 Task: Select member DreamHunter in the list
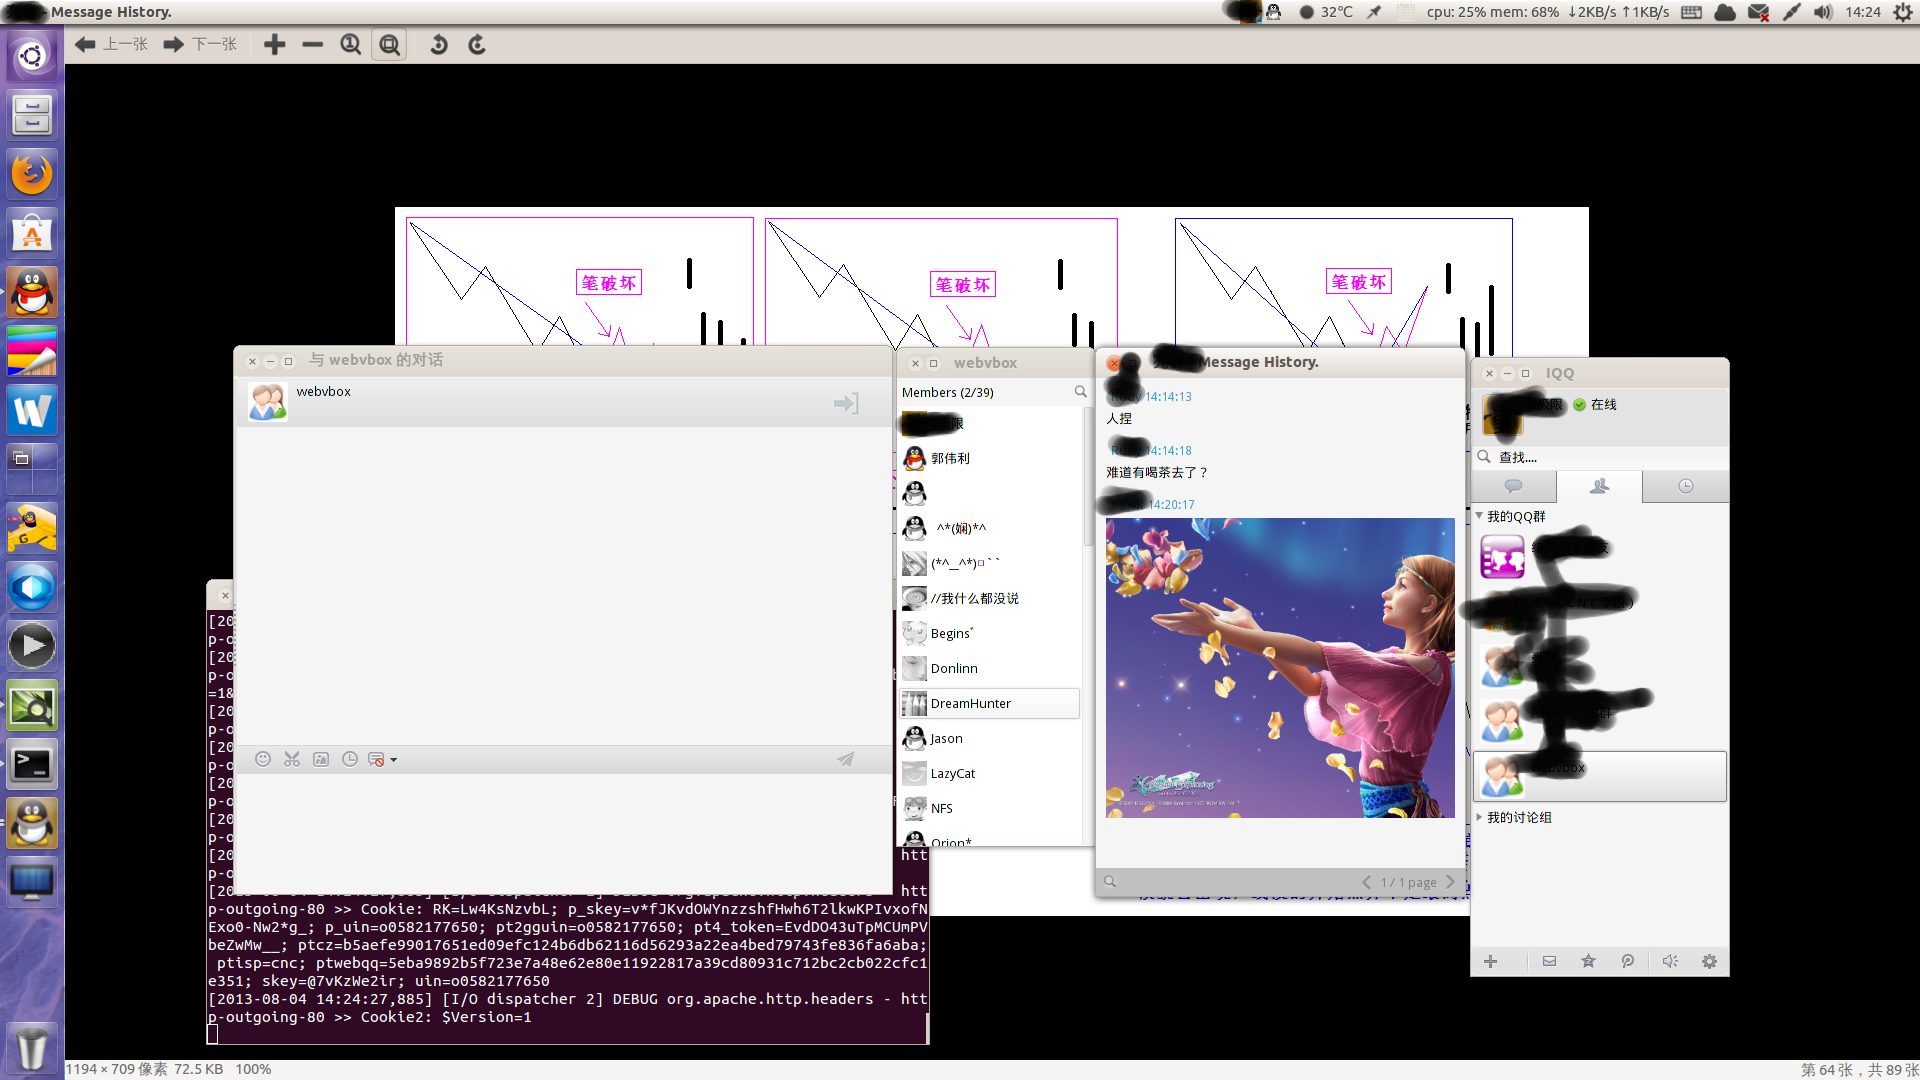coord(990,703)
